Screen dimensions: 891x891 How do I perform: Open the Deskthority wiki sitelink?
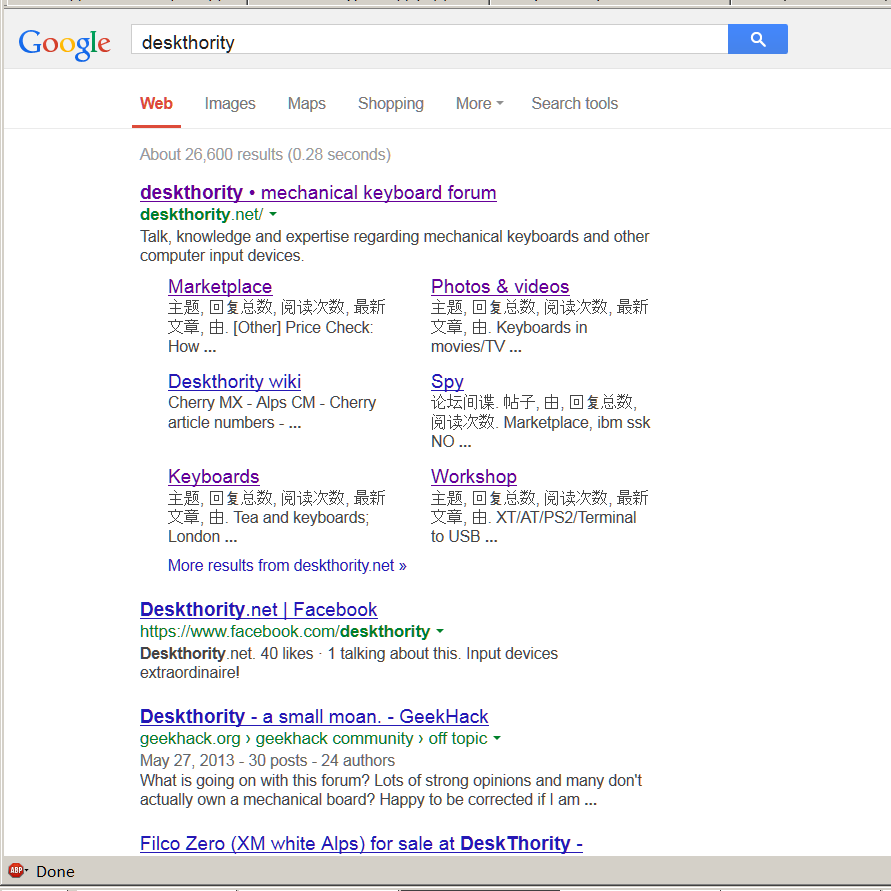tap(234, 381)
